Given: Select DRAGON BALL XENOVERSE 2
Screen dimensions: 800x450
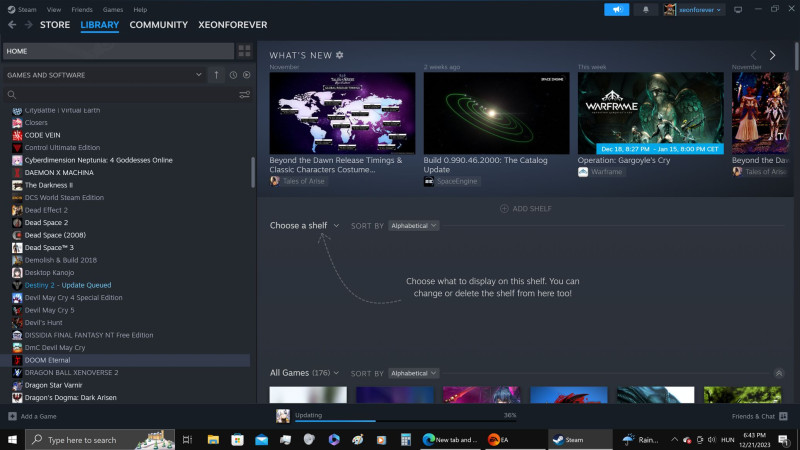Looking at the screenshot, I should [71, 373].
